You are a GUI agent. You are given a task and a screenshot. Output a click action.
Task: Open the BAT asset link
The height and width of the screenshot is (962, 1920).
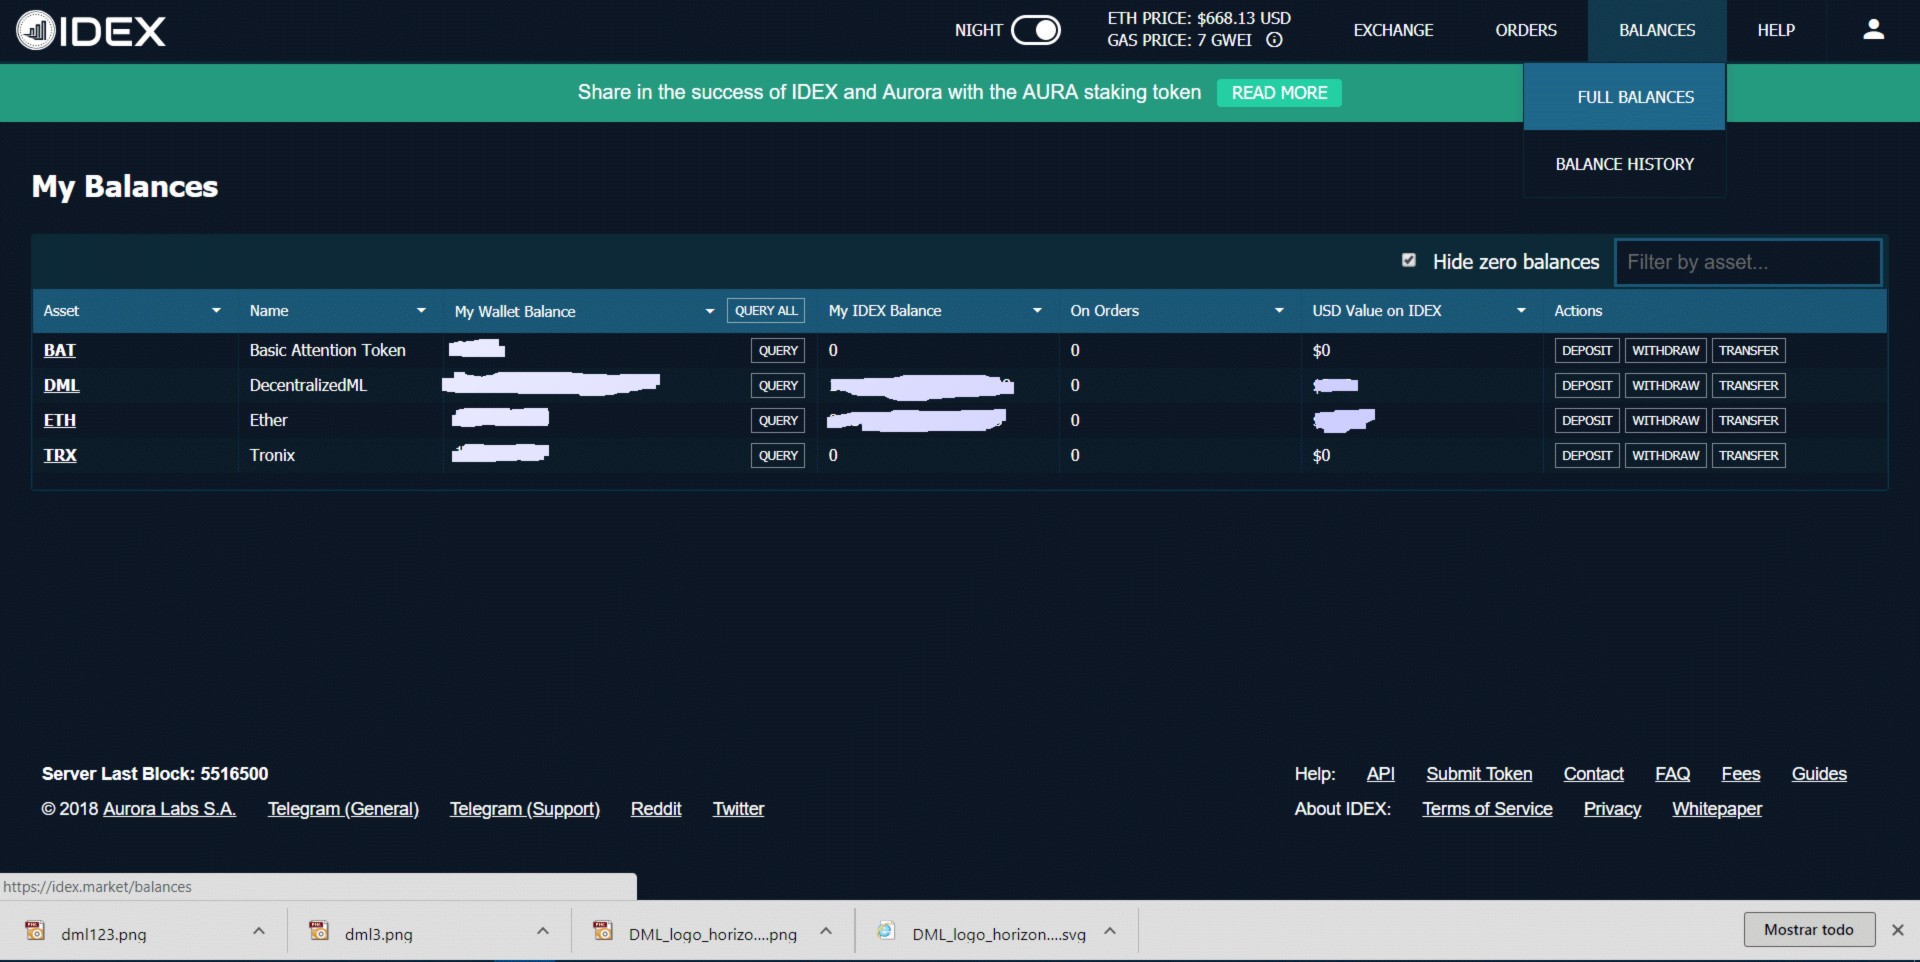[x=60, y=351]
